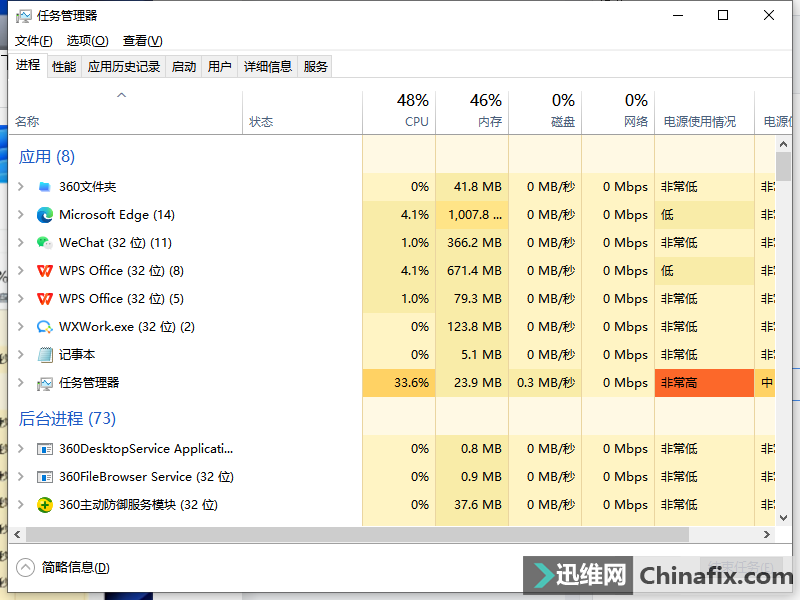Screen dimensions: 800x600
Task: Click the 360FileBrowser Service icon
Action: [x=45, y=477]
